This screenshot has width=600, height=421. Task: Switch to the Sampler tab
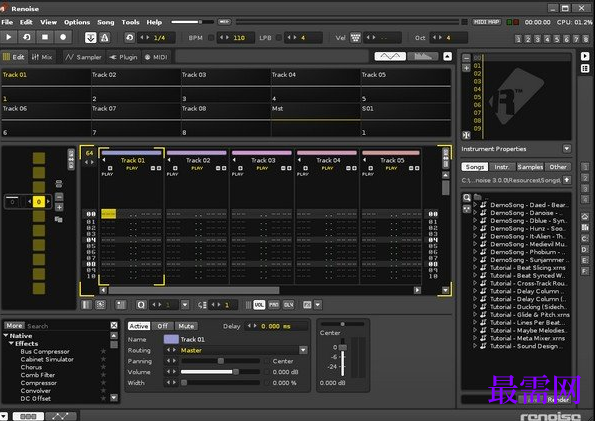click(x=84, y=57)
